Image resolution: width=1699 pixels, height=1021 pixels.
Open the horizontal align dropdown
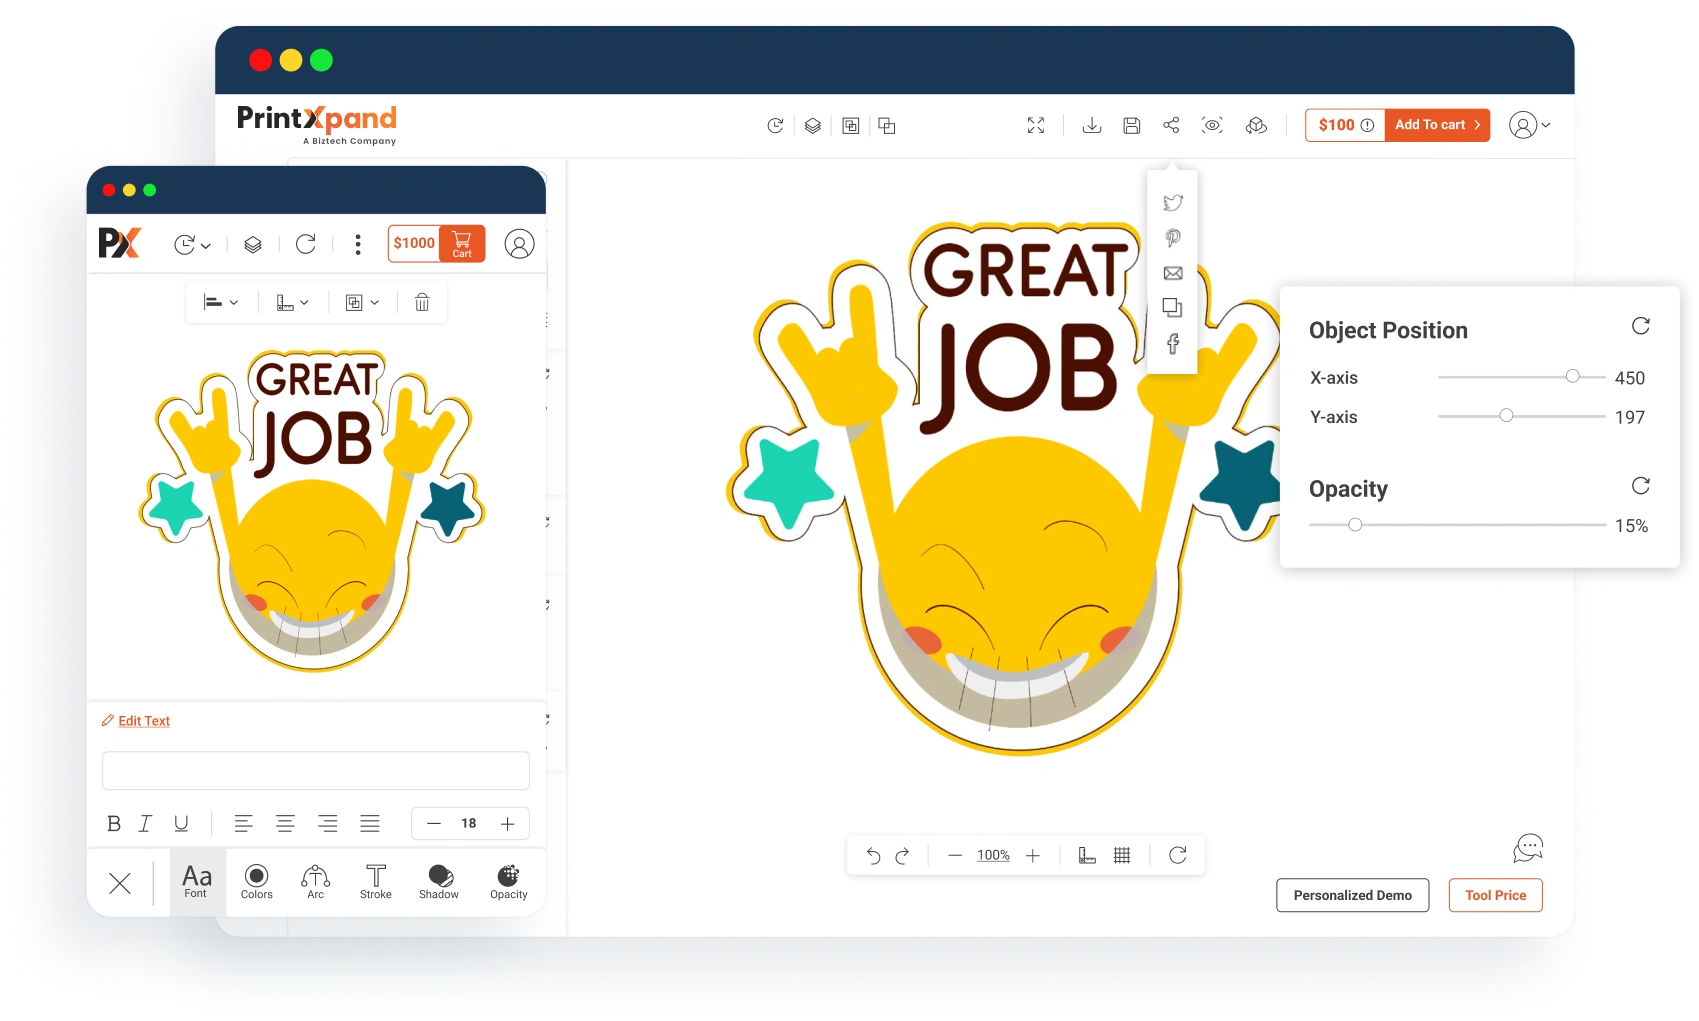pyautogui.click(x=221, y=302)
